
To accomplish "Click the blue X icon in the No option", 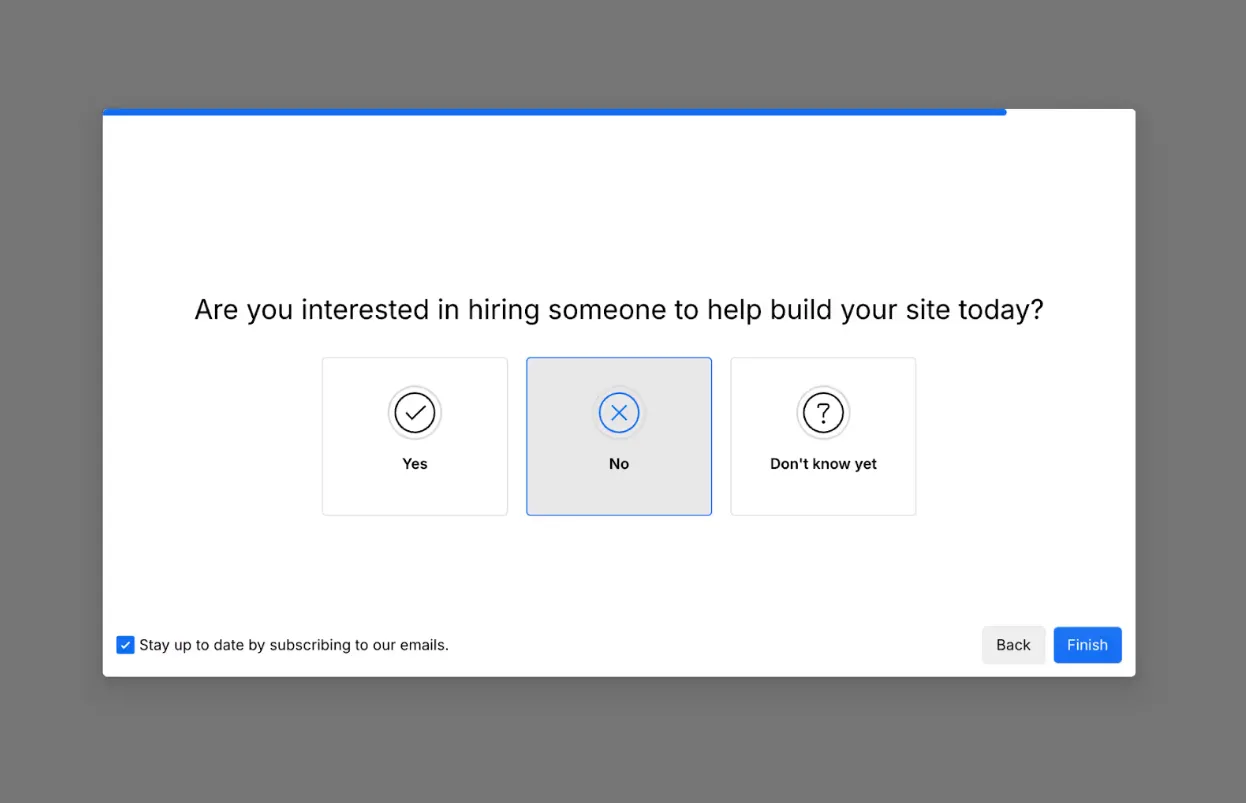I will (619, 412).
